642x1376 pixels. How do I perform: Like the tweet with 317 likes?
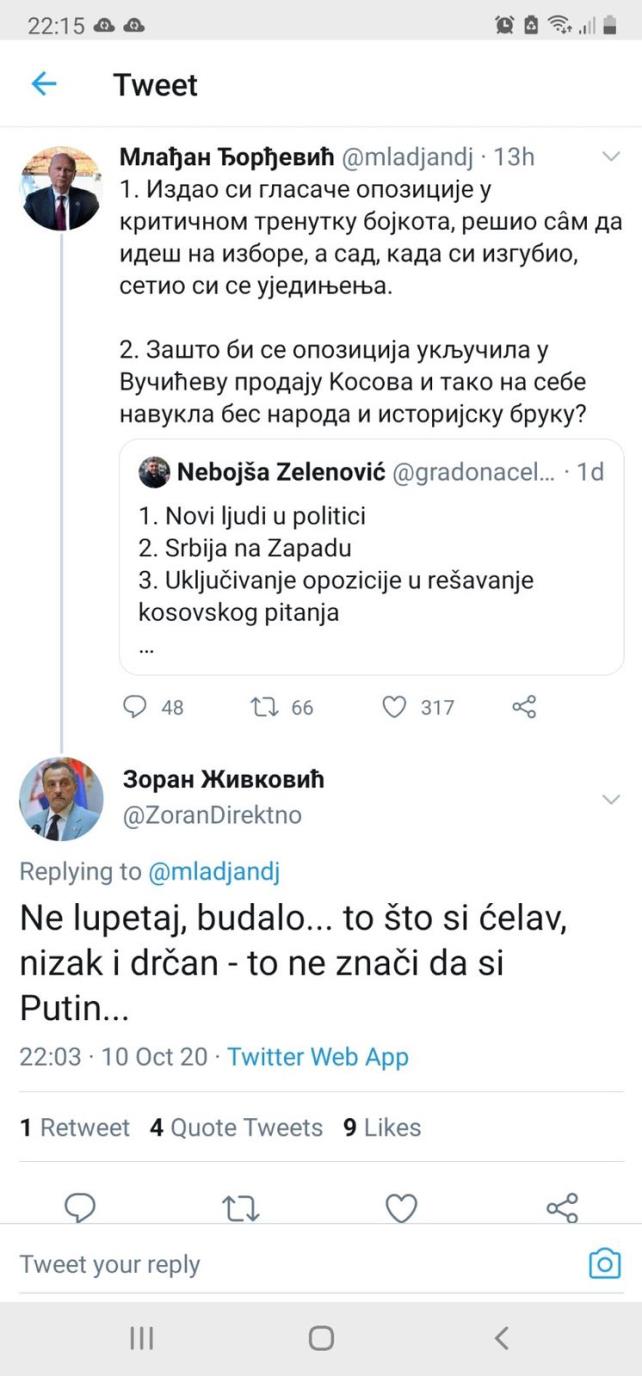pyautogui.click(x=395, y=707)
